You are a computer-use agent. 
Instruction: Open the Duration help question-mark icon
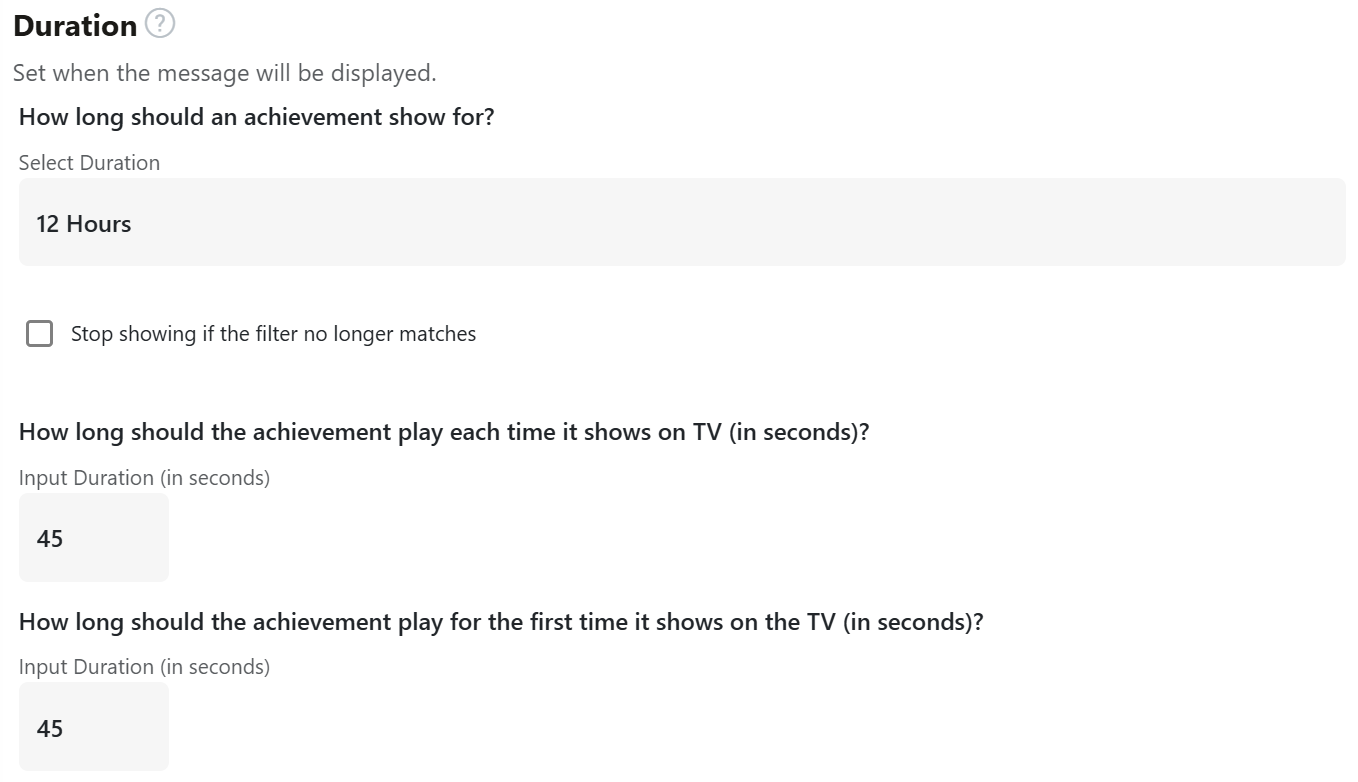click(x=160, y=24)
